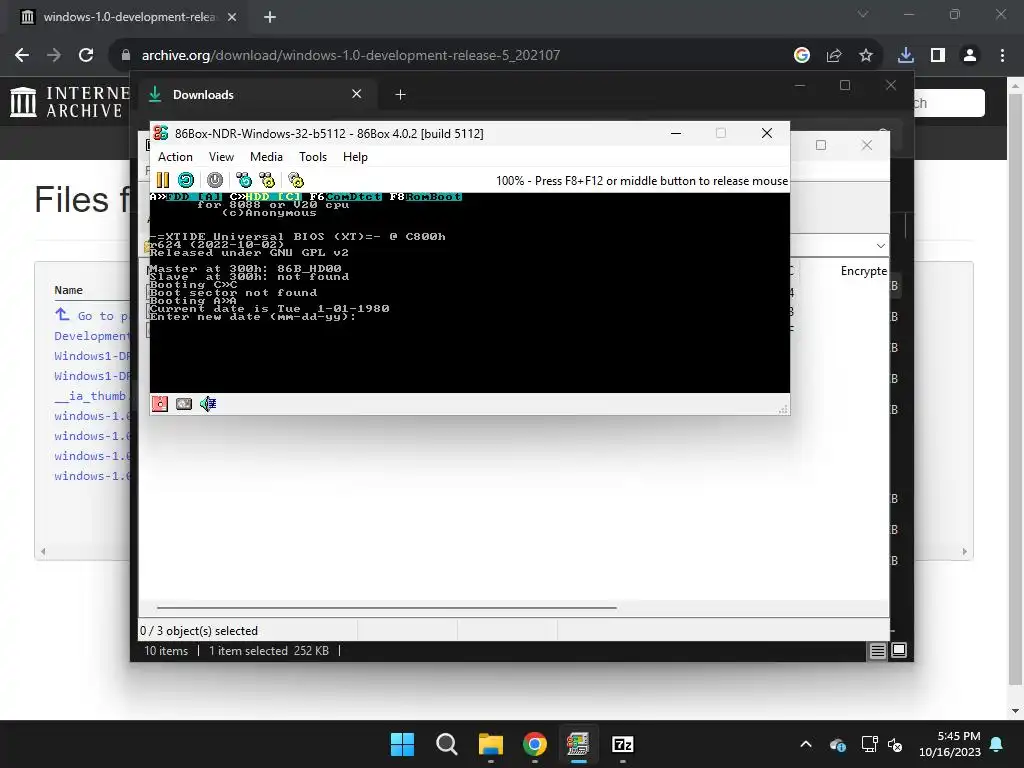
Task: Show hidden system tray icons
Action: click(x=806, y=744)
